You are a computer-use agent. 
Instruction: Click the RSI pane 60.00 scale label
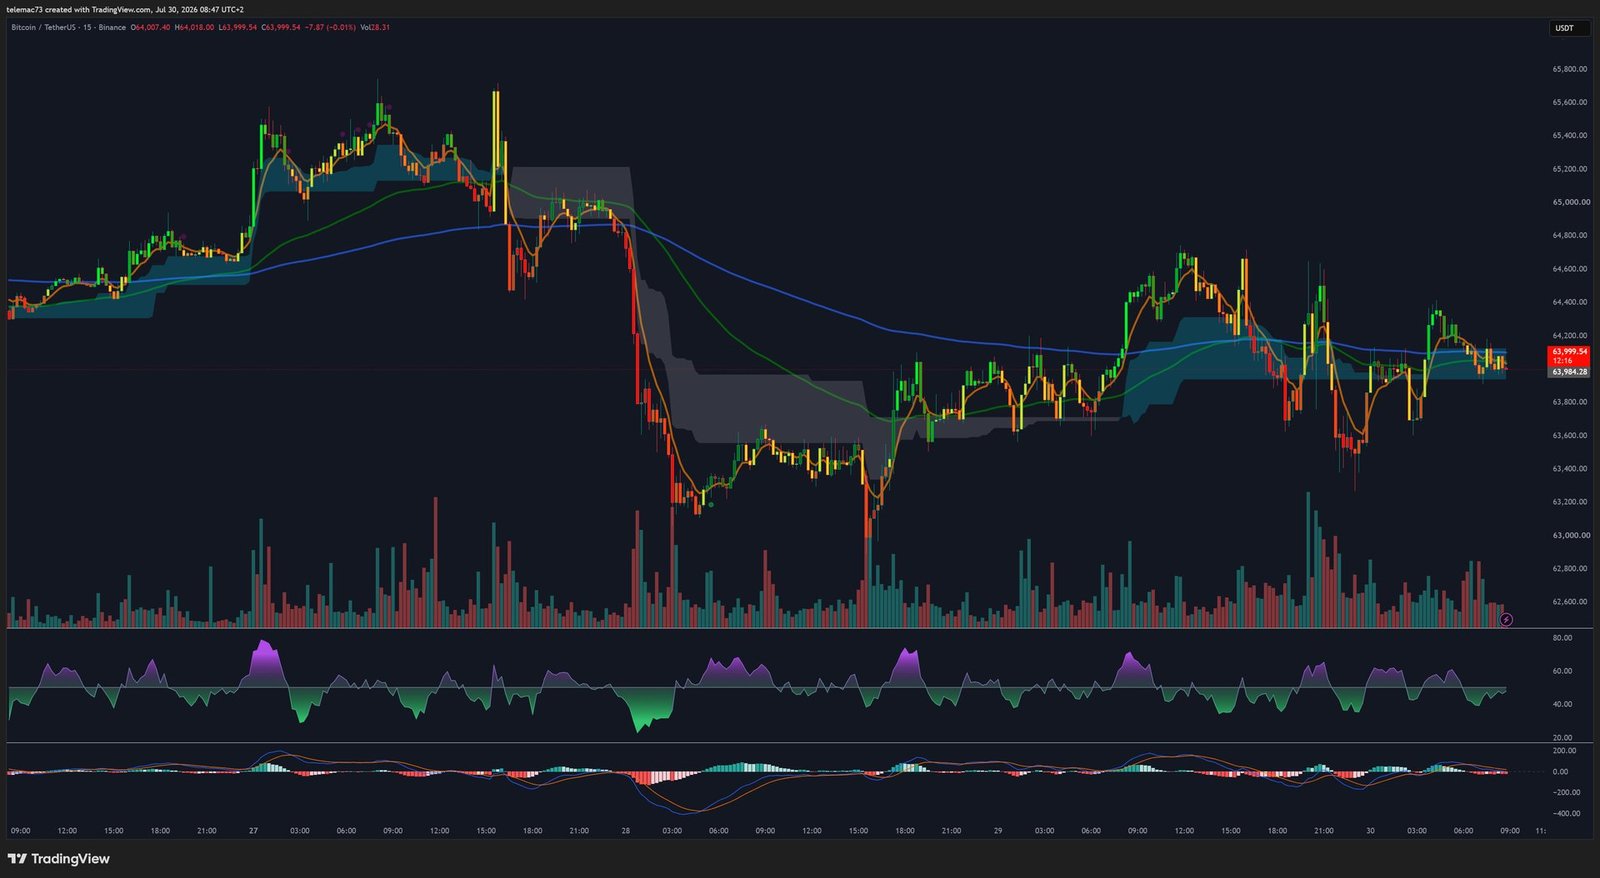[x=1562, y=671]
